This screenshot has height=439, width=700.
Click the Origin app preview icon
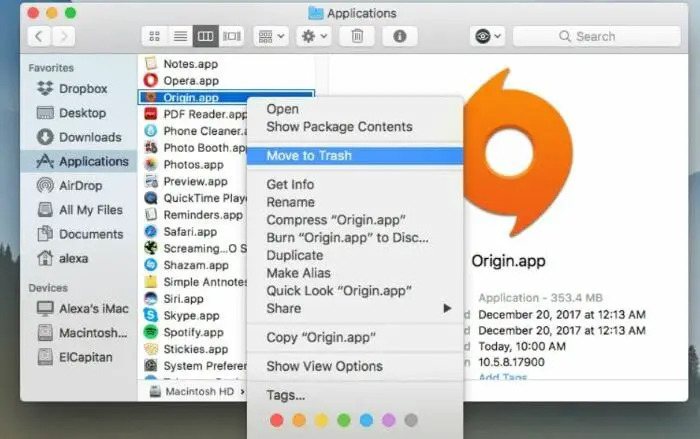(x=518, y=152)
